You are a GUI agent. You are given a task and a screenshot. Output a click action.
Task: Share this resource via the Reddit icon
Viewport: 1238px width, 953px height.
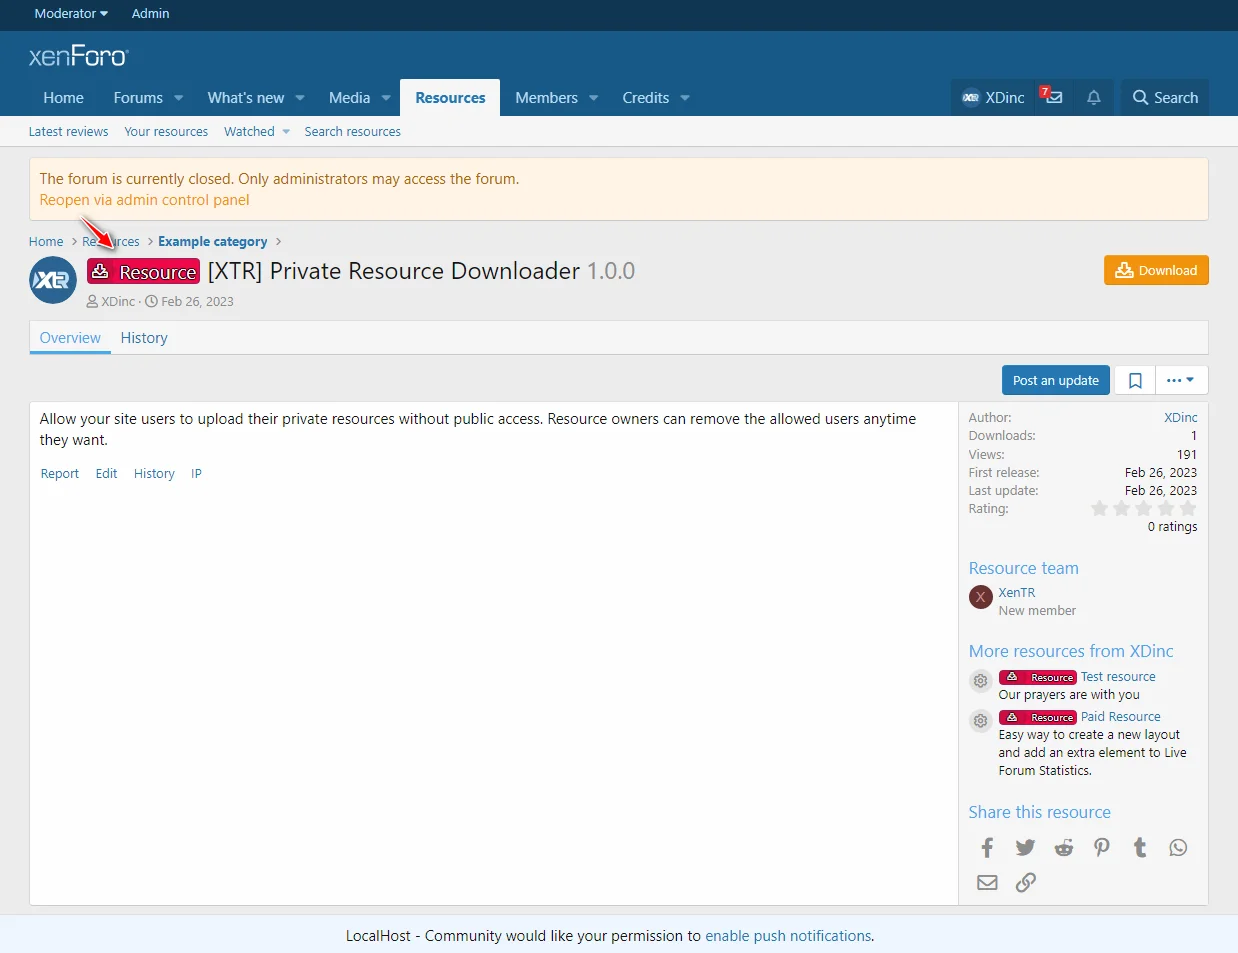point(1063,847)
